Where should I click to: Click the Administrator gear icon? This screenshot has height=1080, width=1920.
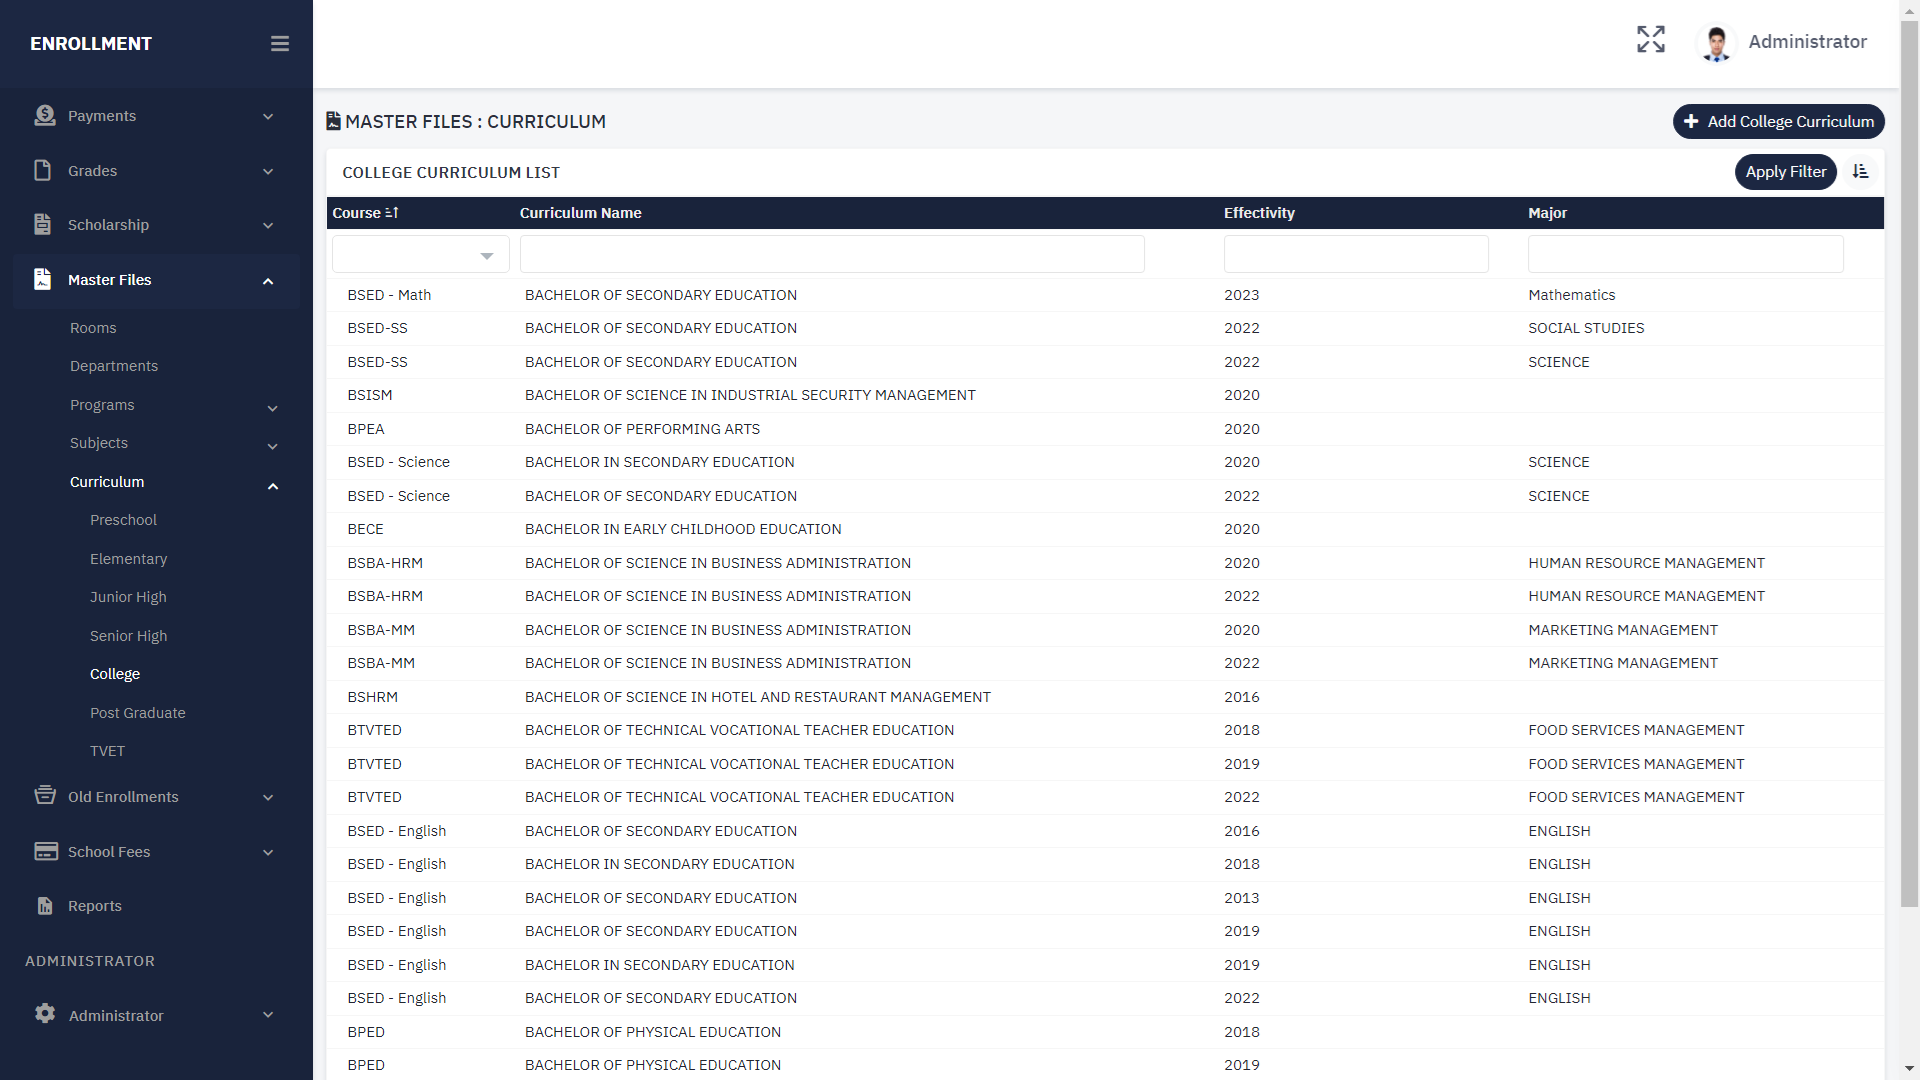45,1014
